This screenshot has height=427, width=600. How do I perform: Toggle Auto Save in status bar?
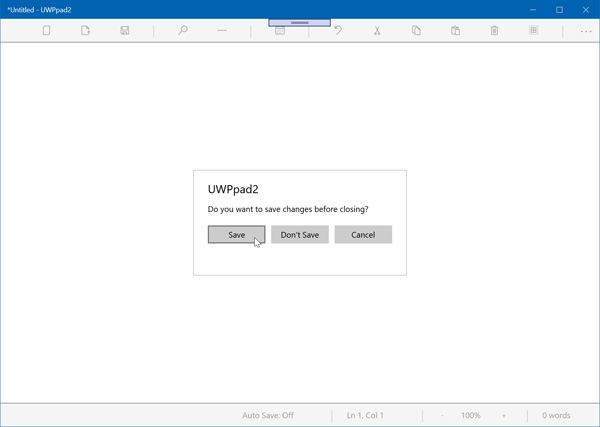(x=268, y=415)
